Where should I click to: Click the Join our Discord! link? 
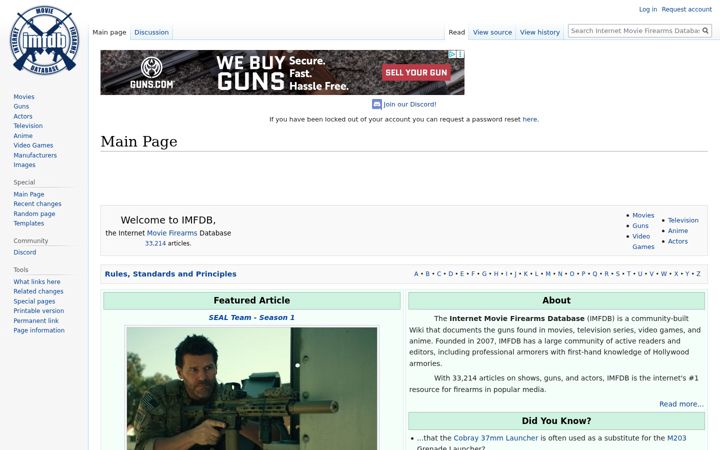(410, 104)
